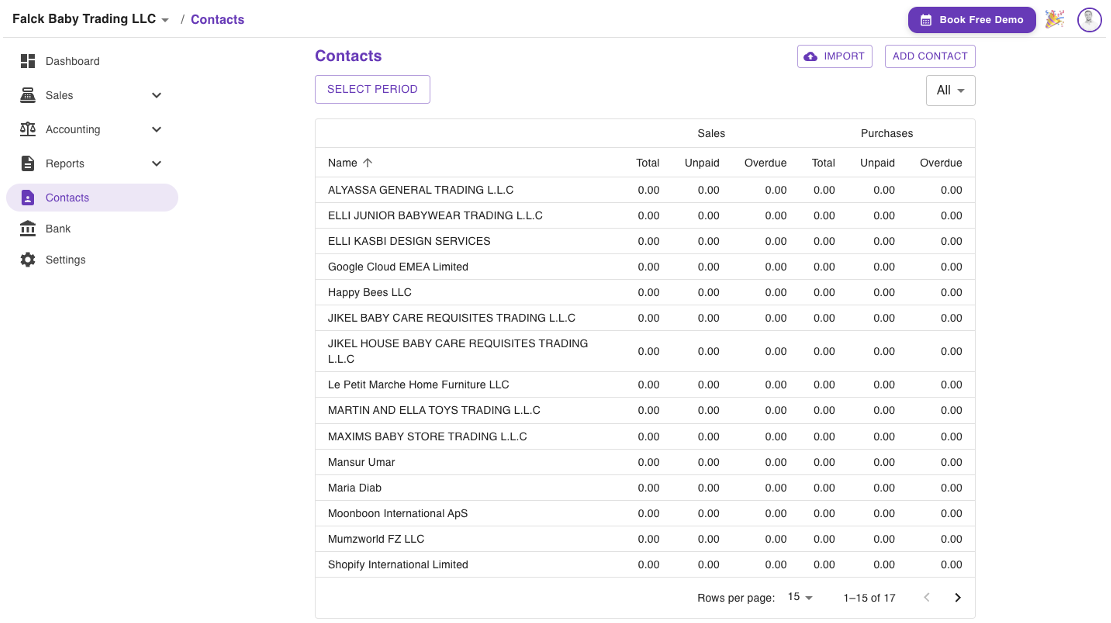1111x623 pixels.
Task: Open the Falck Baby Trading LLC company switcher
Action: coord(90,19)
